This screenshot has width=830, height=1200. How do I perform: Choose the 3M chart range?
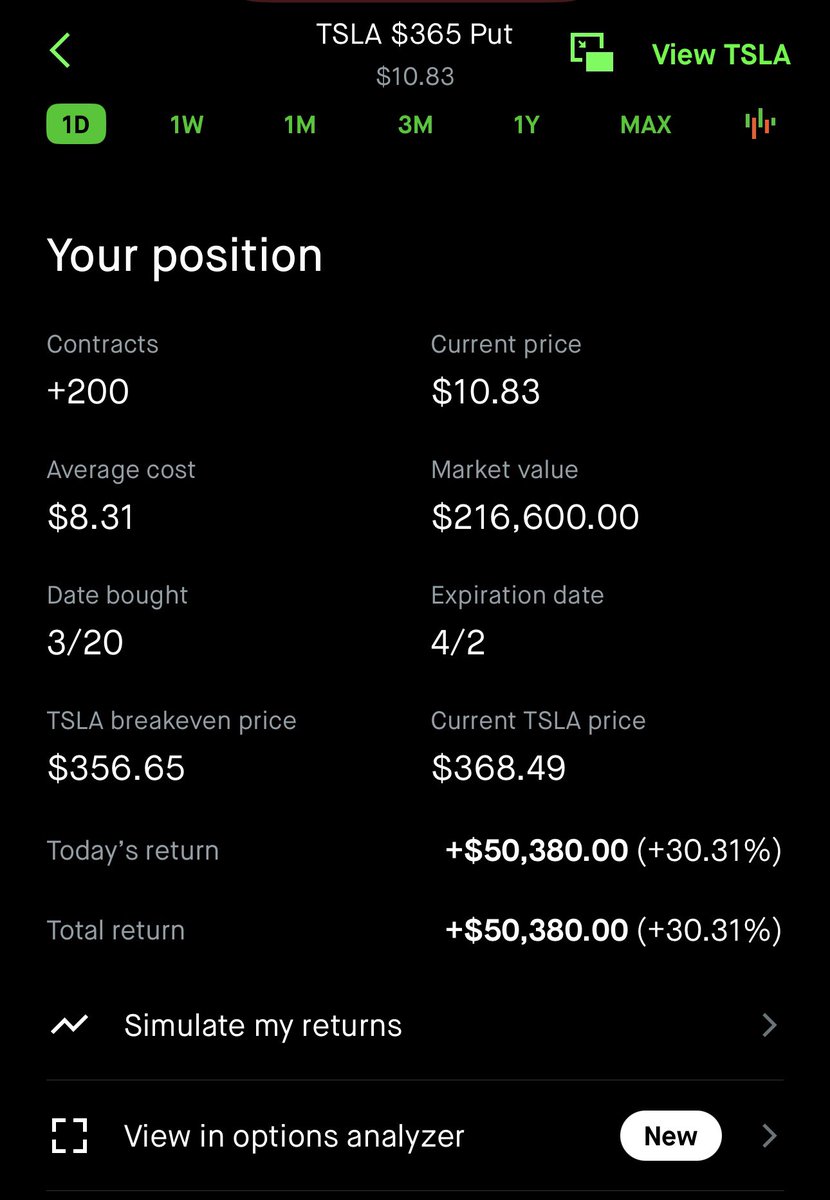[415, 125]
